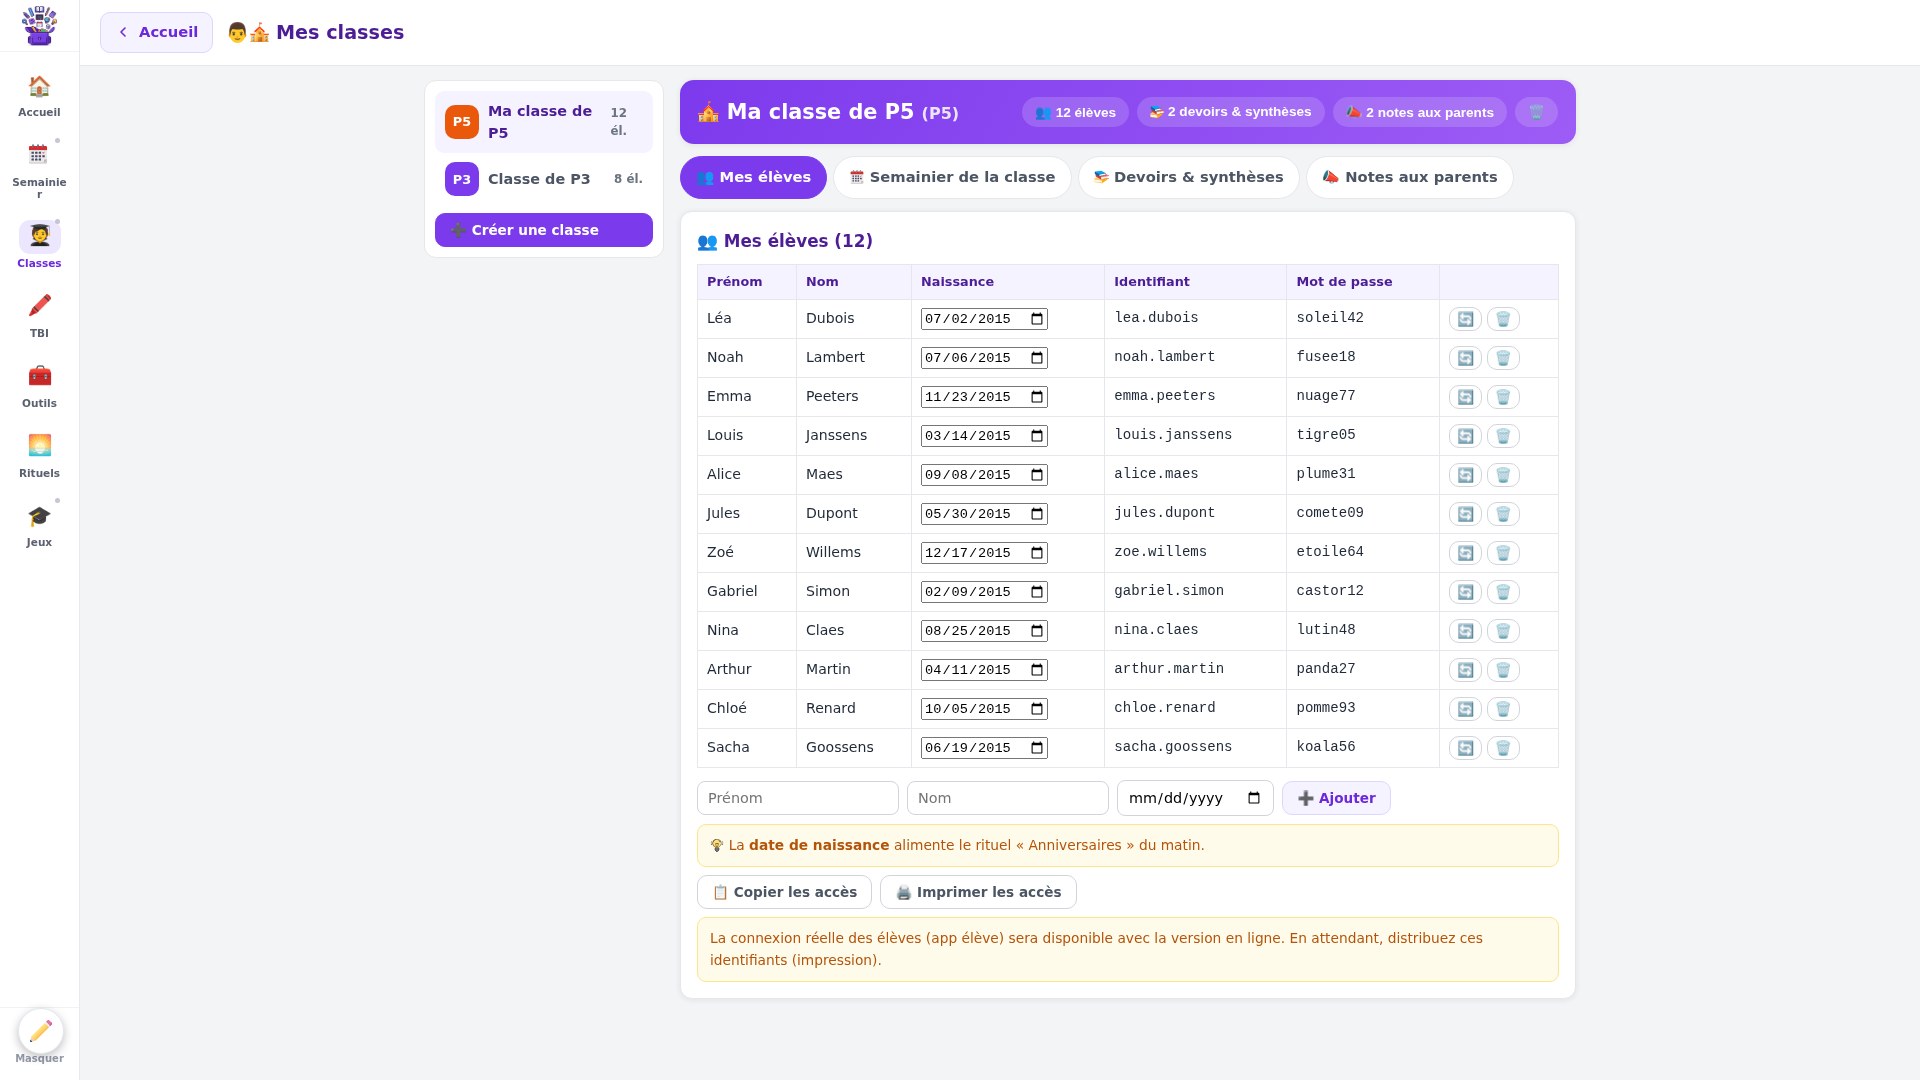Open Jeux section in sidebar
This screenshot has width=1920, height=1080.
[39, 525]
